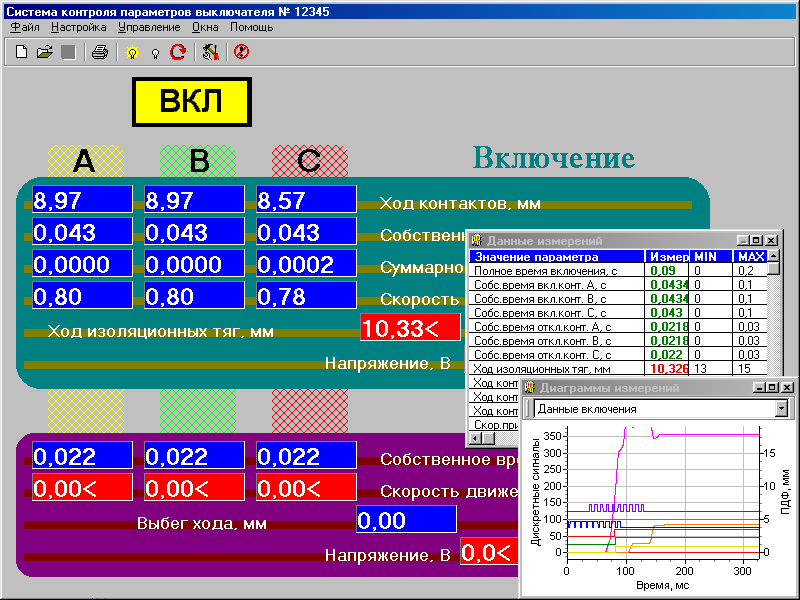
Task: Click the Диаграммы измерений window title icon
Action: coord(530,387)
